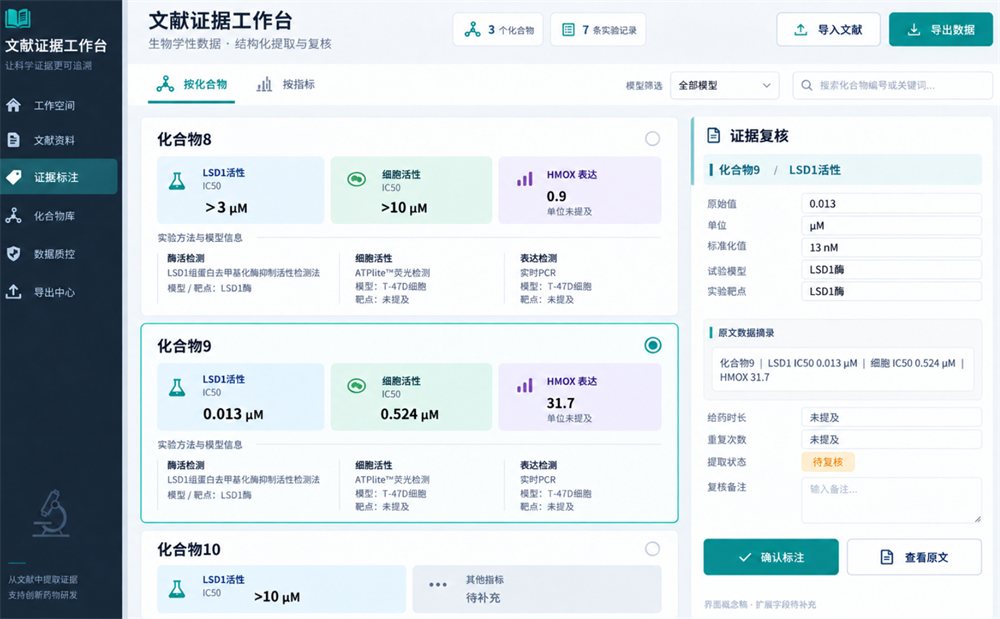Click the 7条实验记录 count badge
Viewport: 1000px width, 619px height.
(598, 29)
